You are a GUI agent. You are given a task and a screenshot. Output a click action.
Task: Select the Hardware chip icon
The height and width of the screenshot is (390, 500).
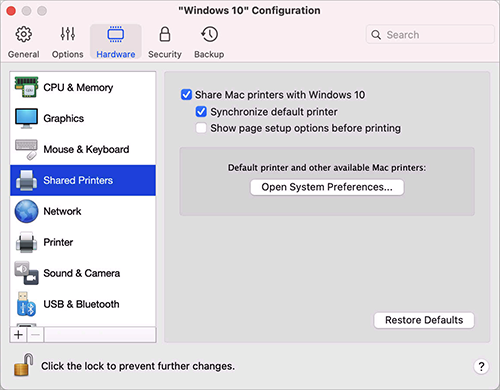click(116, 34)
